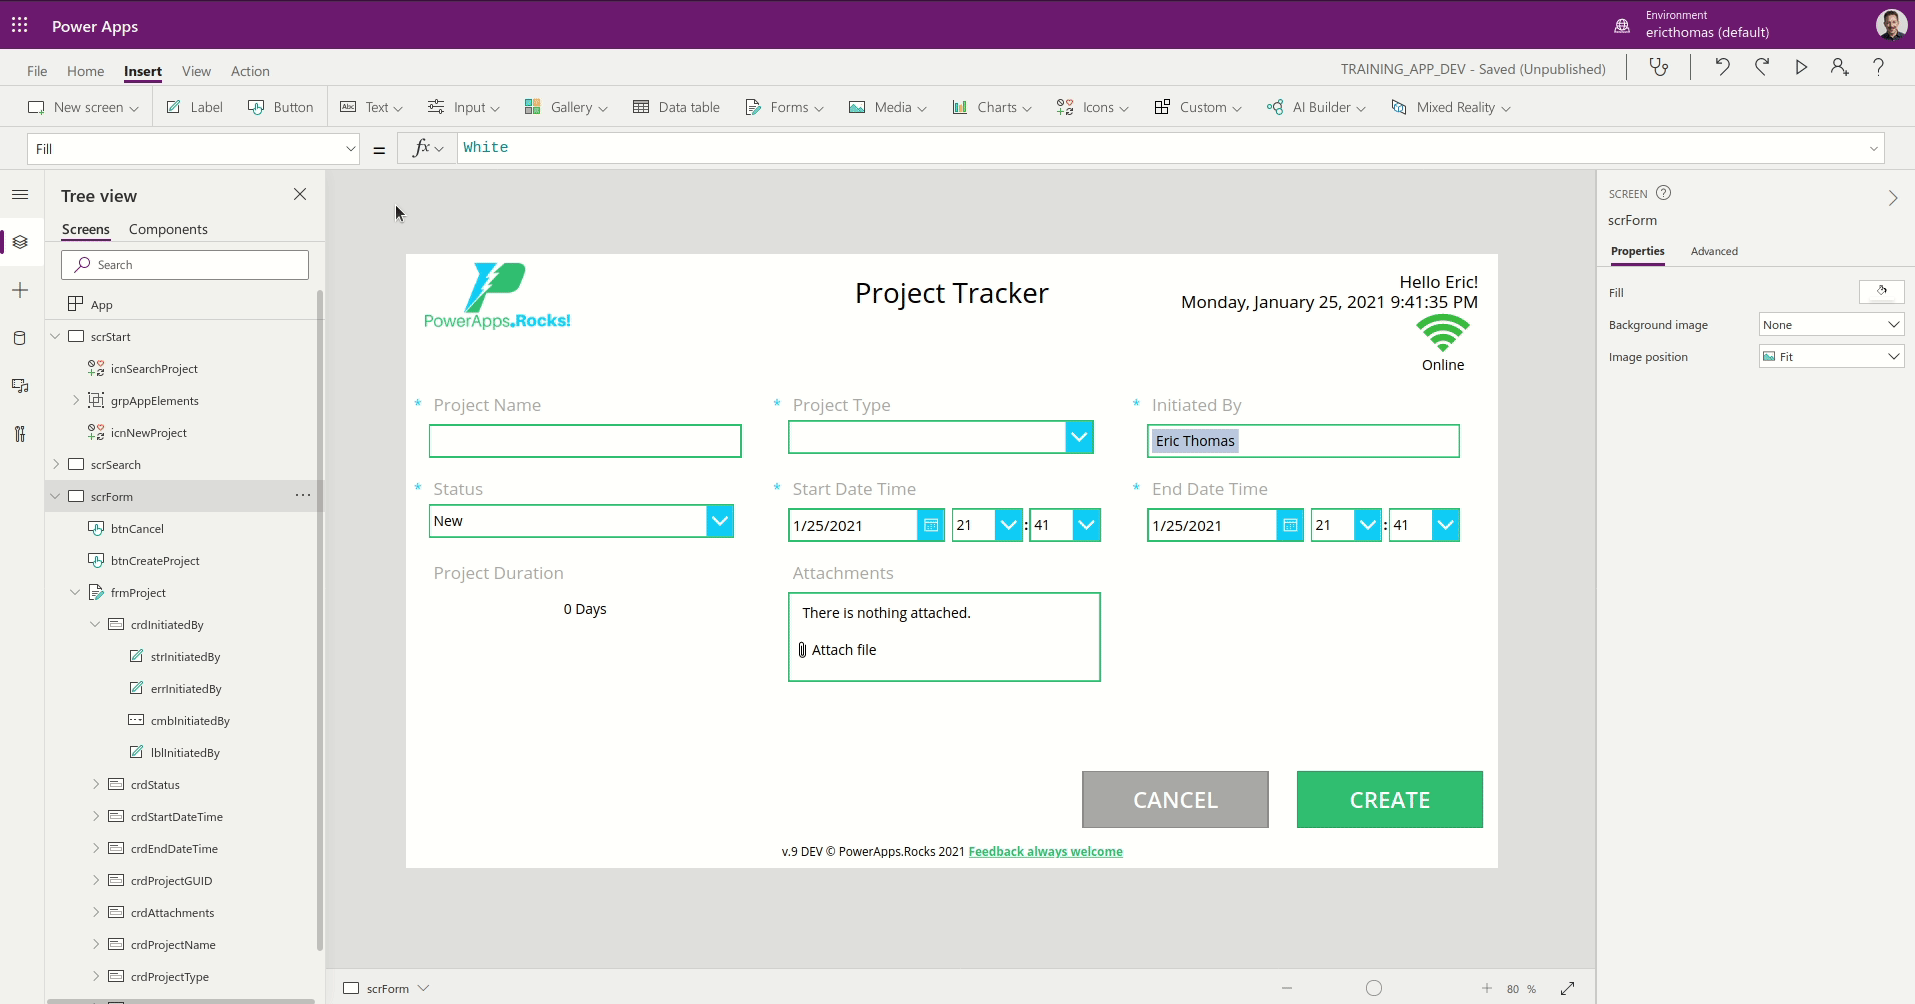Expand the crdStatus tree item

tap(95, 784)
